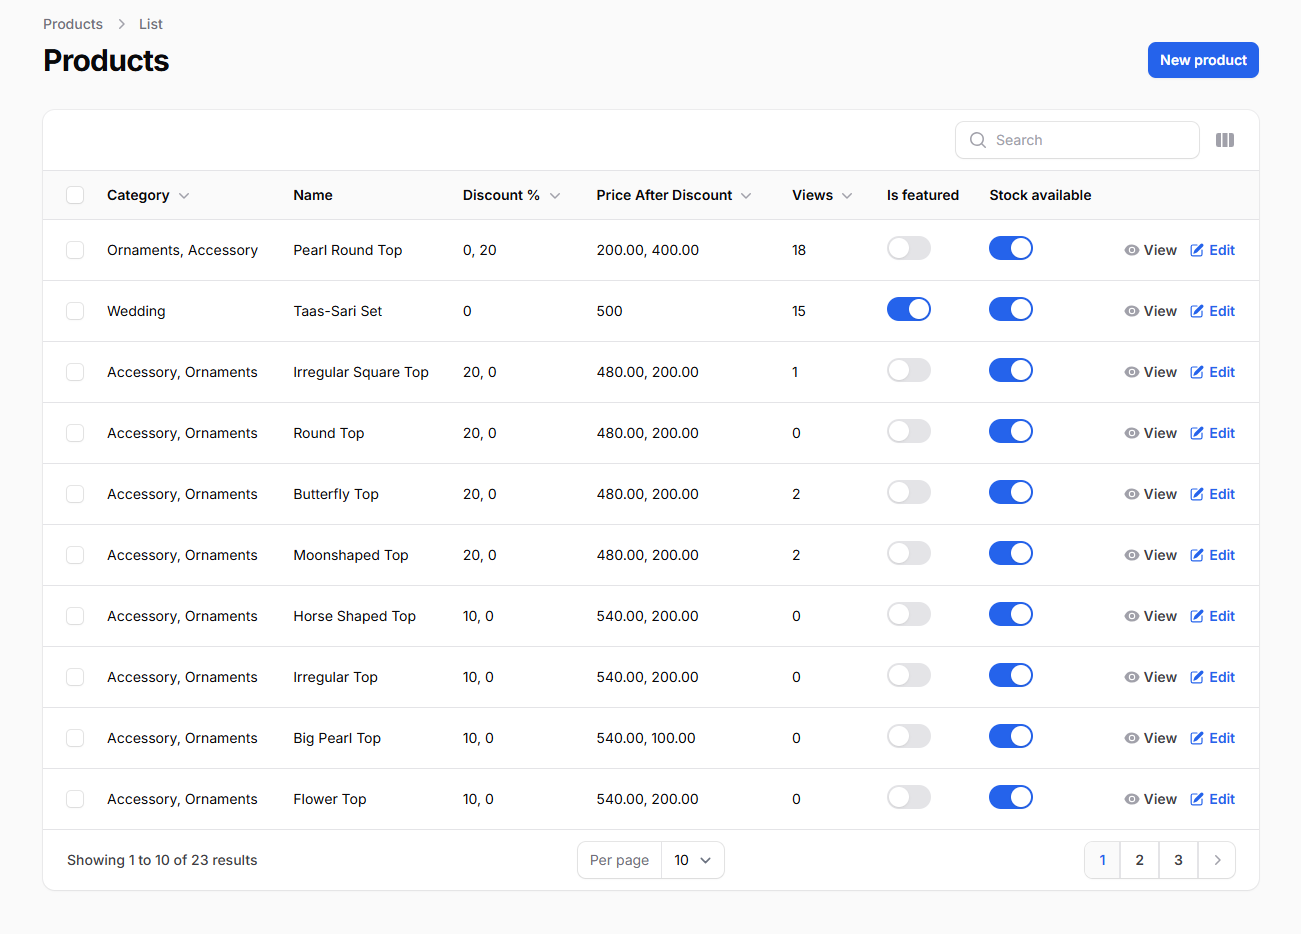Jump to page 3 of results
1301x934 pixels.
[1178, 860]
